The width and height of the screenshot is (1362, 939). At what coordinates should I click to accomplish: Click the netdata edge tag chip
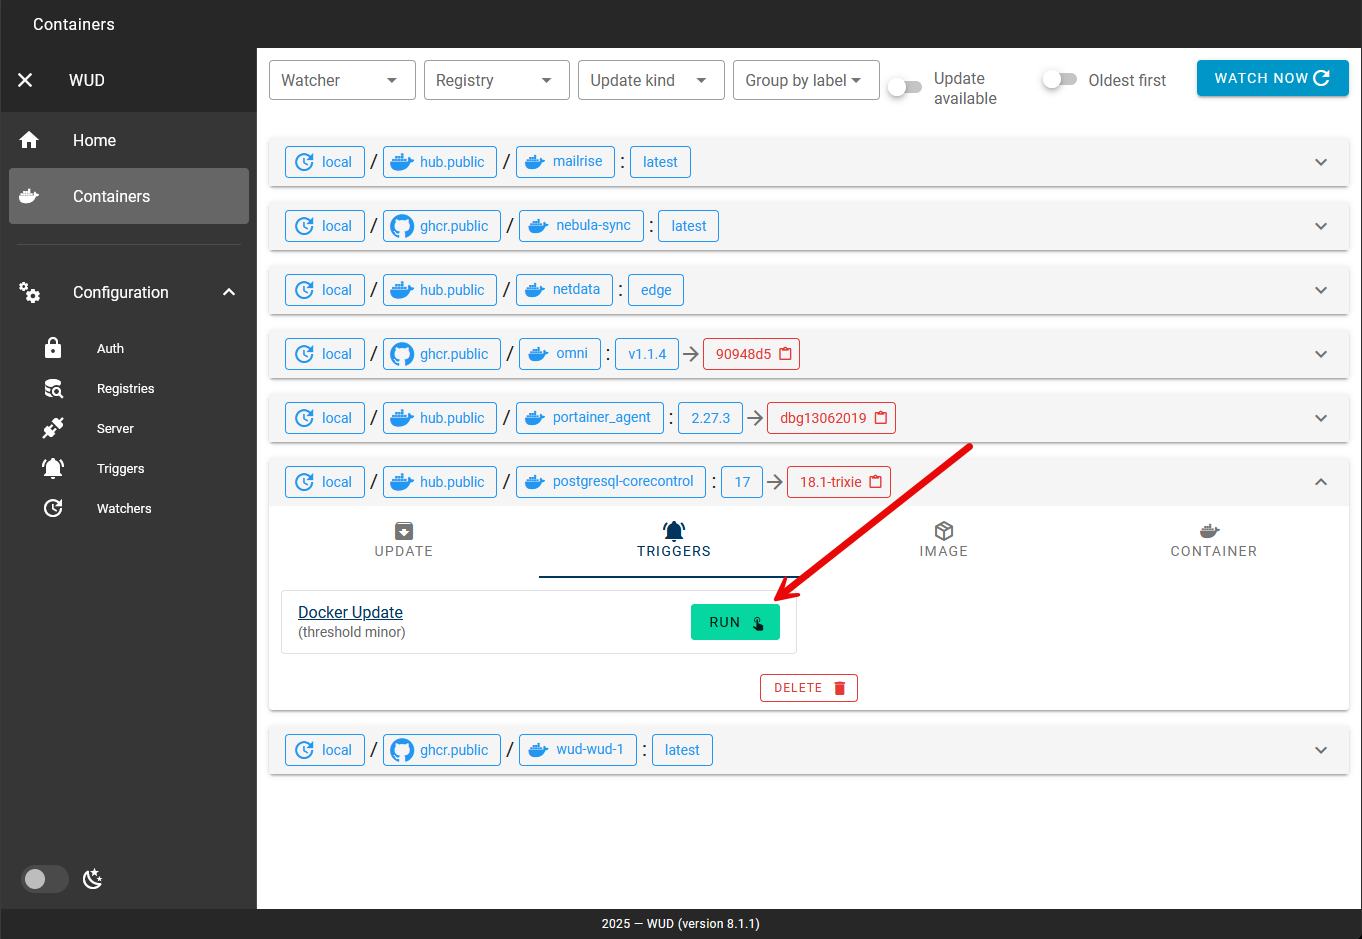pos(656,290)
